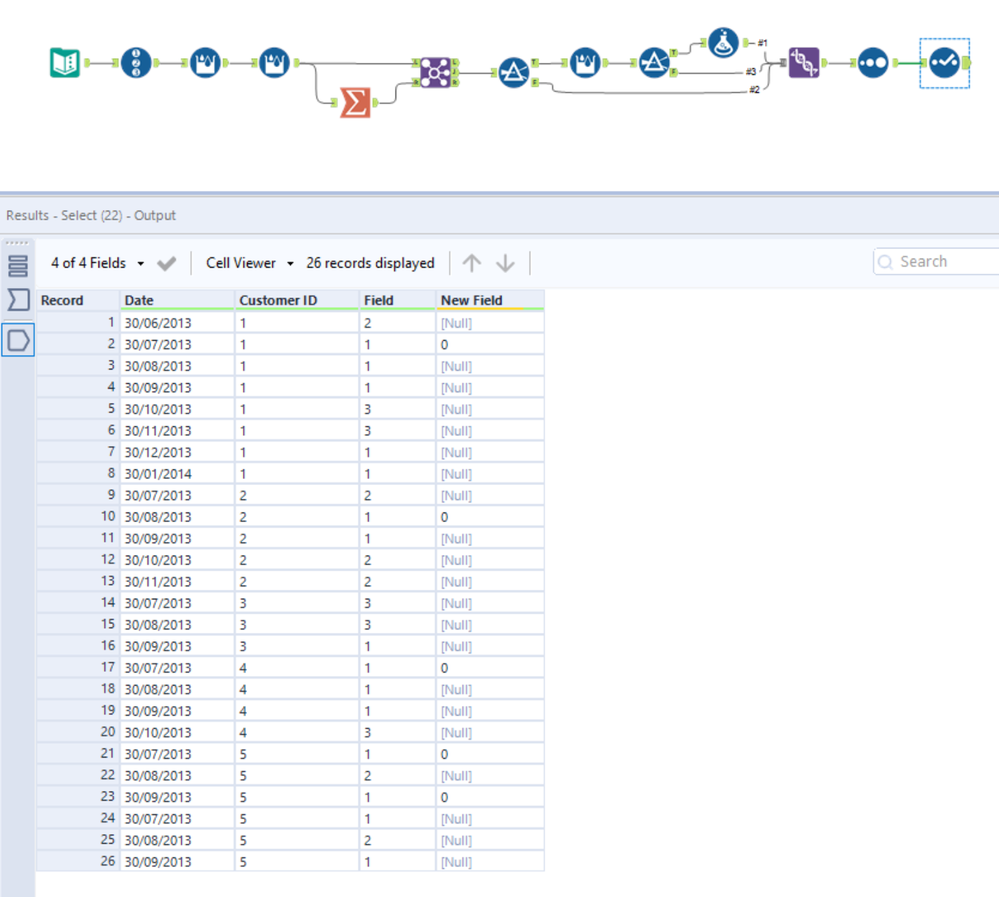Select date 30/09/2013 in record 16
This screenshot has height=897, width=999.
pos(177,647)
